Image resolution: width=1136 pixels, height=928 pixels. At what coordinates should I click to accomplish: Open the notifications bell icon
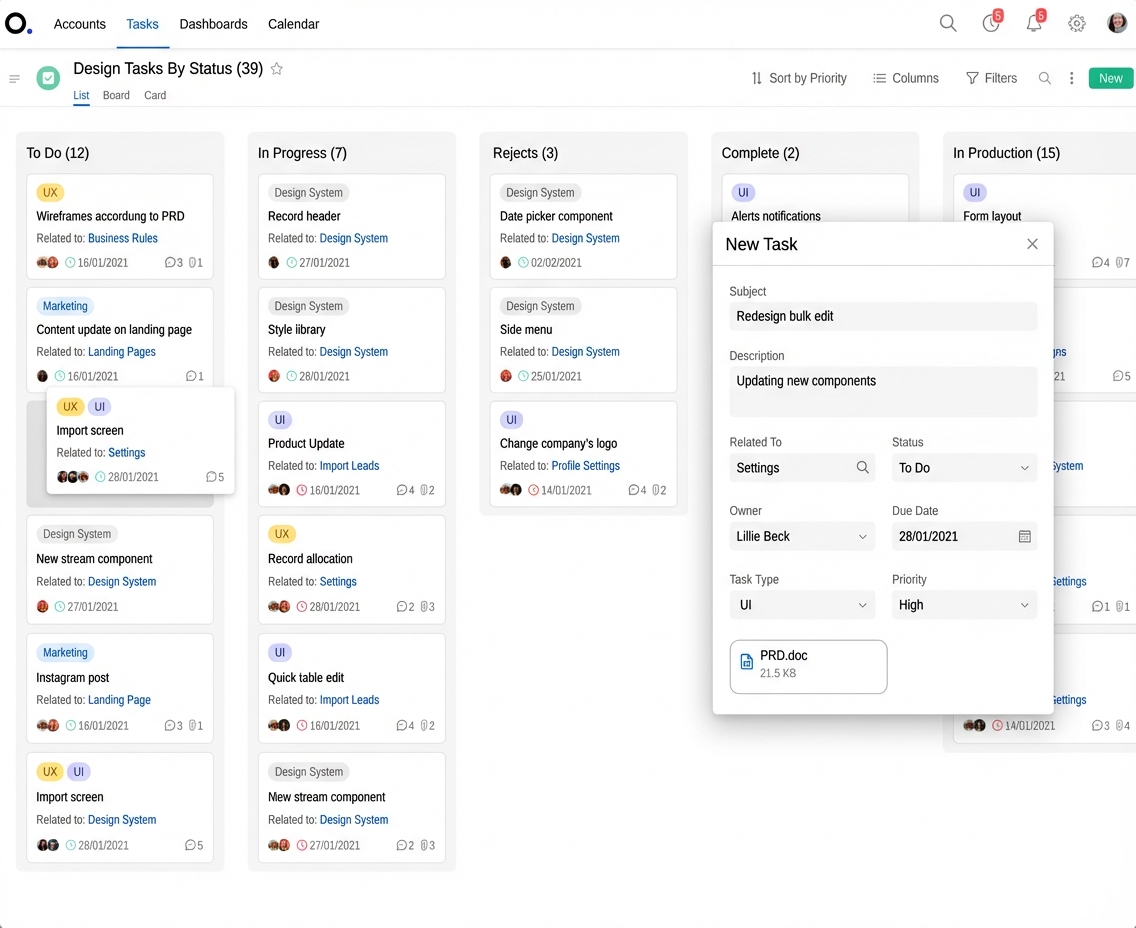(x=1034, y=24)
